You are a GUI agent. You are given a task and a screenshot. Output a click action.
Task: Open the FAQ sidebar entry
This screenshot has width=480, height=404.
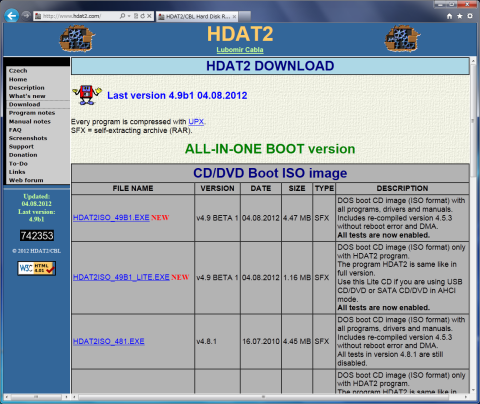[x=15, y=130]
